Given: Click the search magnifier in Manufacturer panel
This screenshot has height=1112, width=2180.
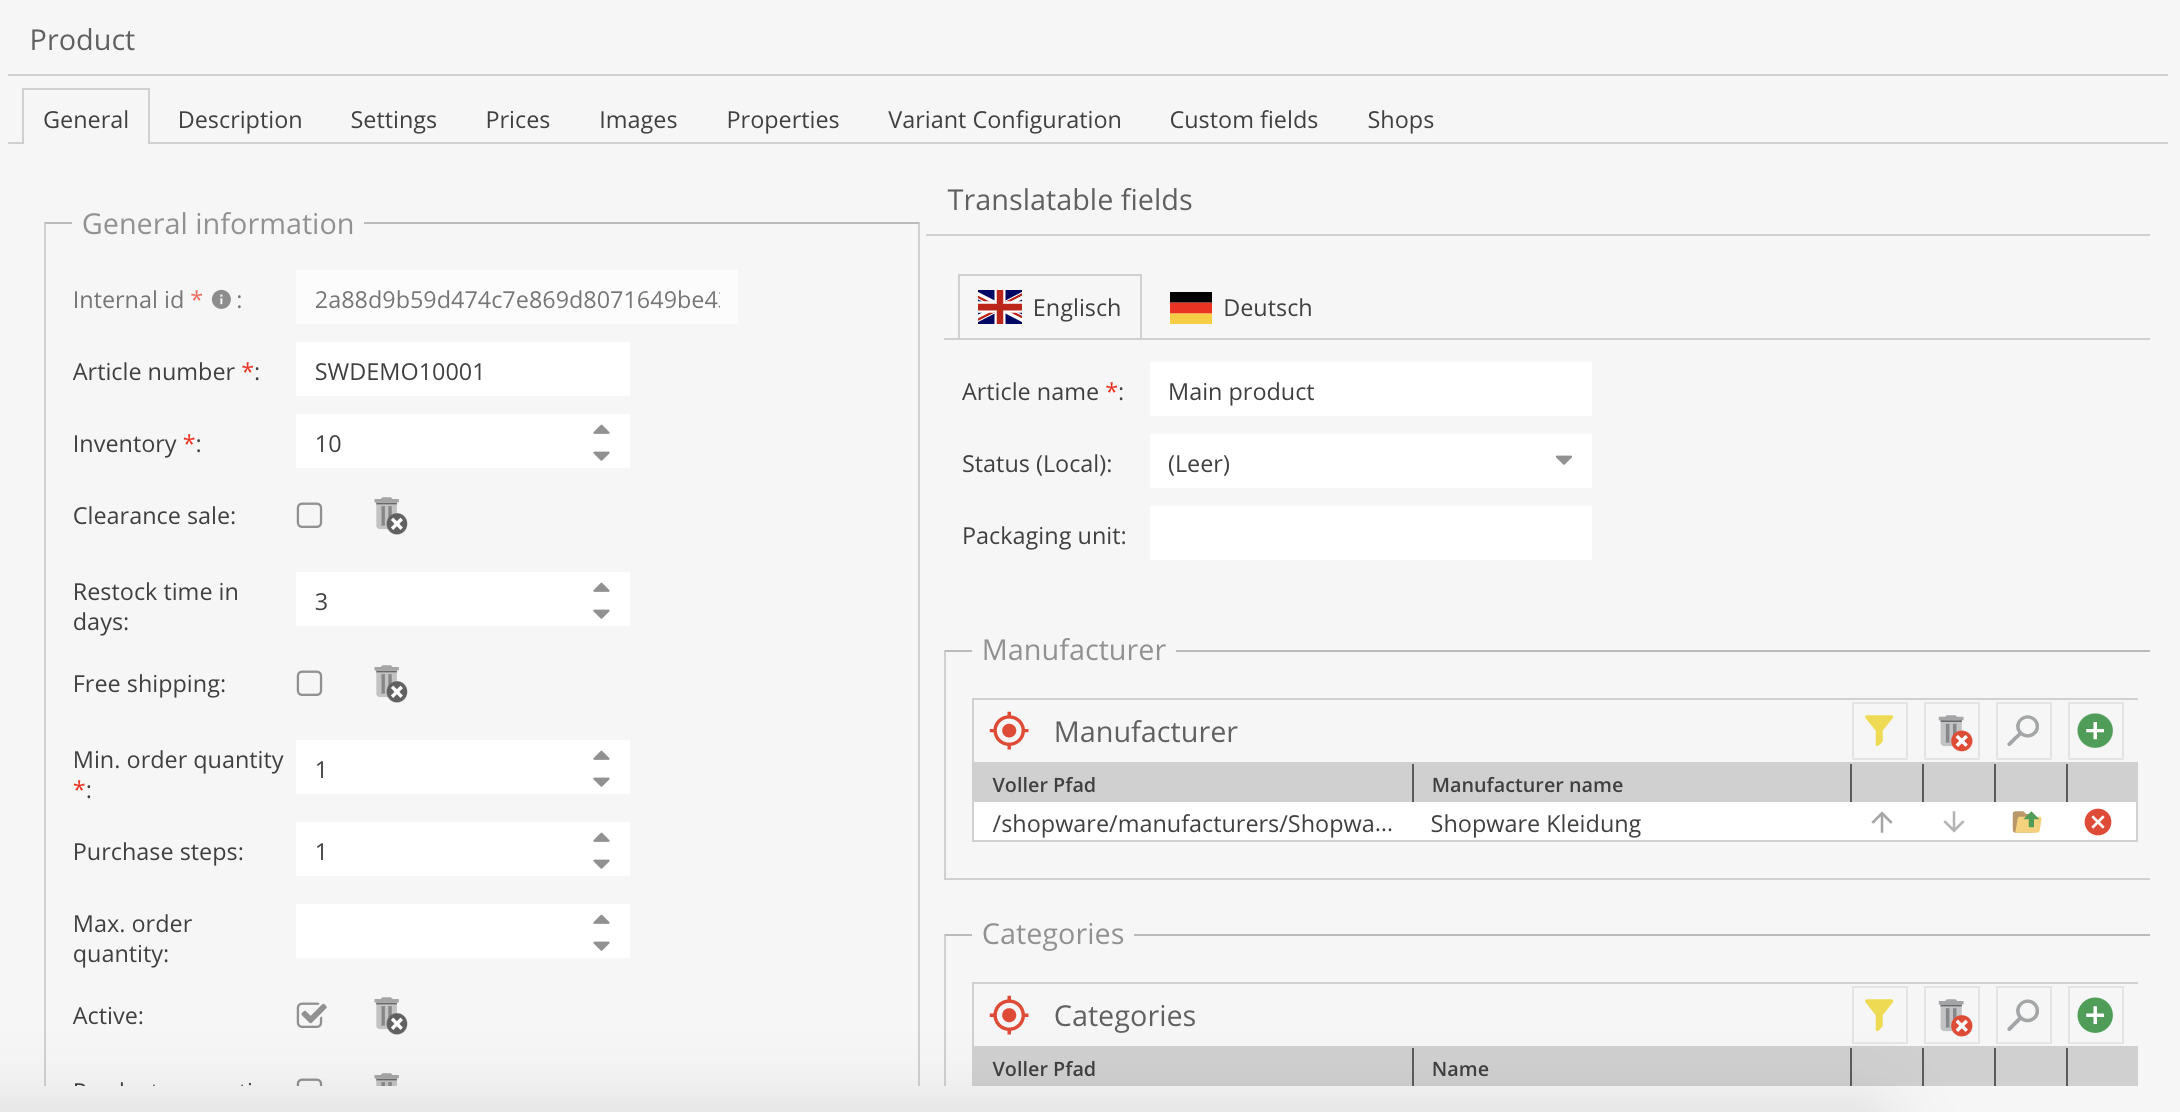Looking at the screenshot, I should (2023, 731).
